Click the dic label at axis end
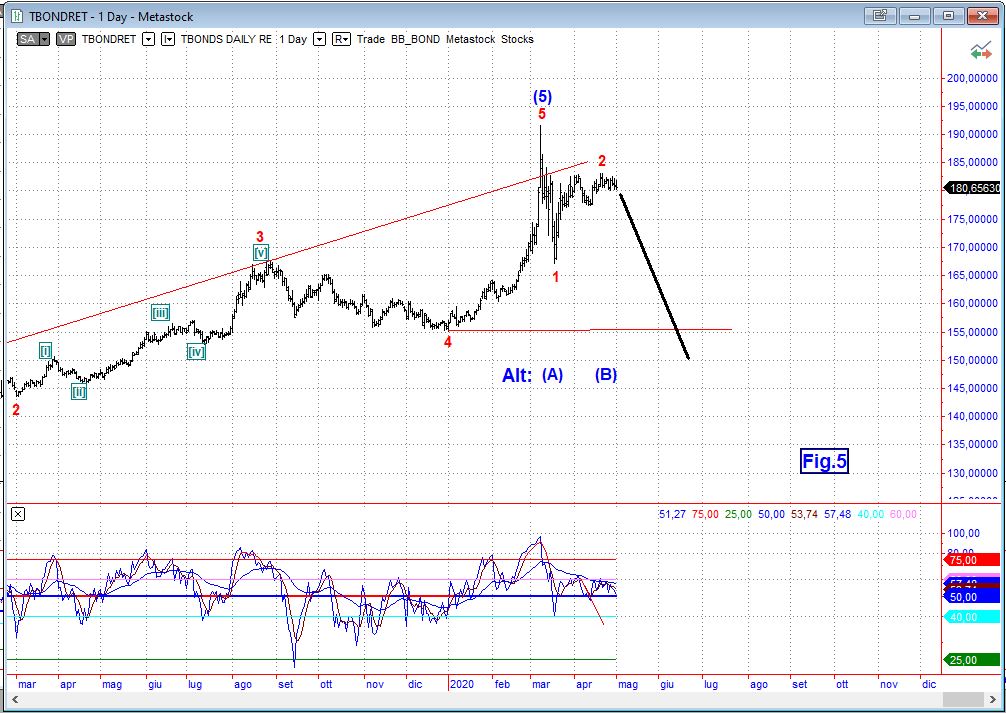This screenshot has width=1006, height=713. coord(928,684)
